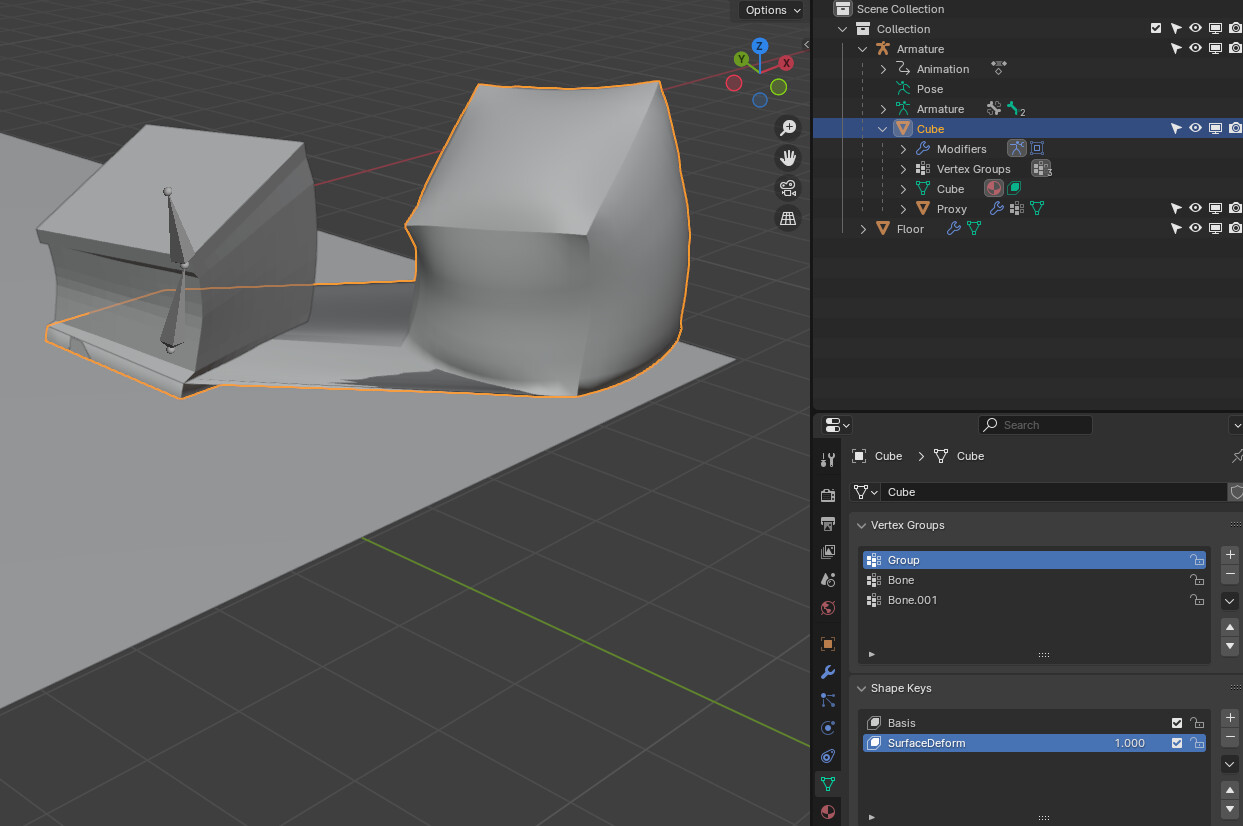Open the Render properties tab
This screenshot has width=1243, height=826.
[x=827, y=495]
